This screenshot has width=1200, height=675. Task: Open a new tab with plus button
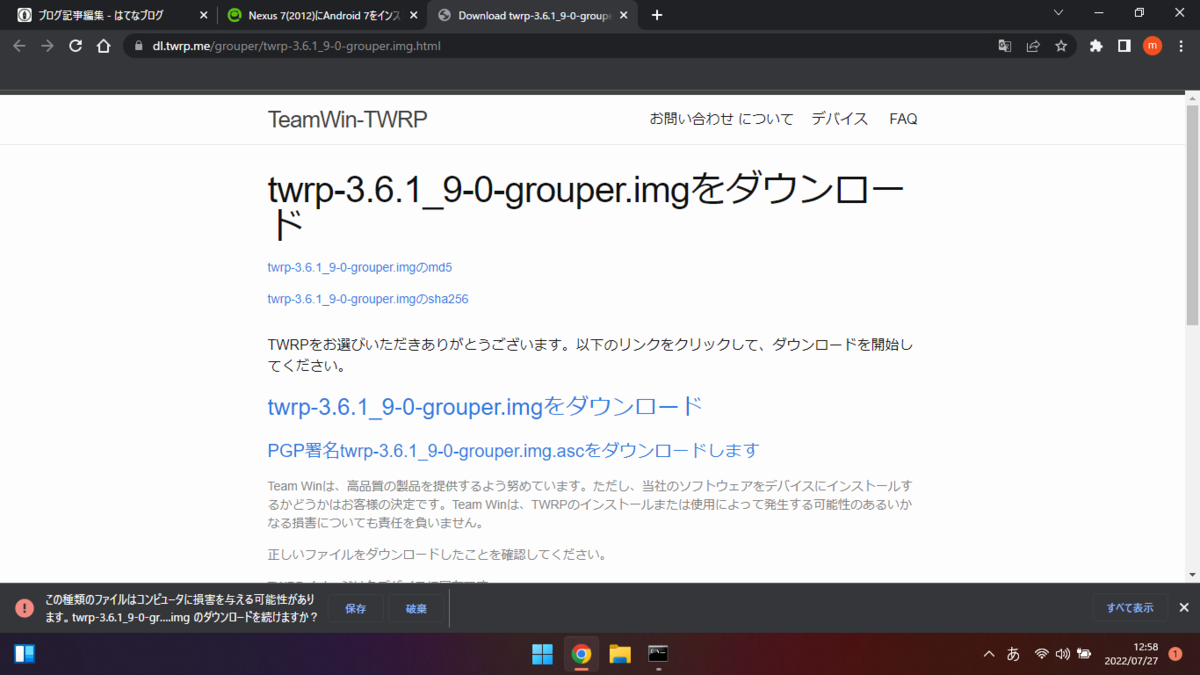tap(657, 15)
